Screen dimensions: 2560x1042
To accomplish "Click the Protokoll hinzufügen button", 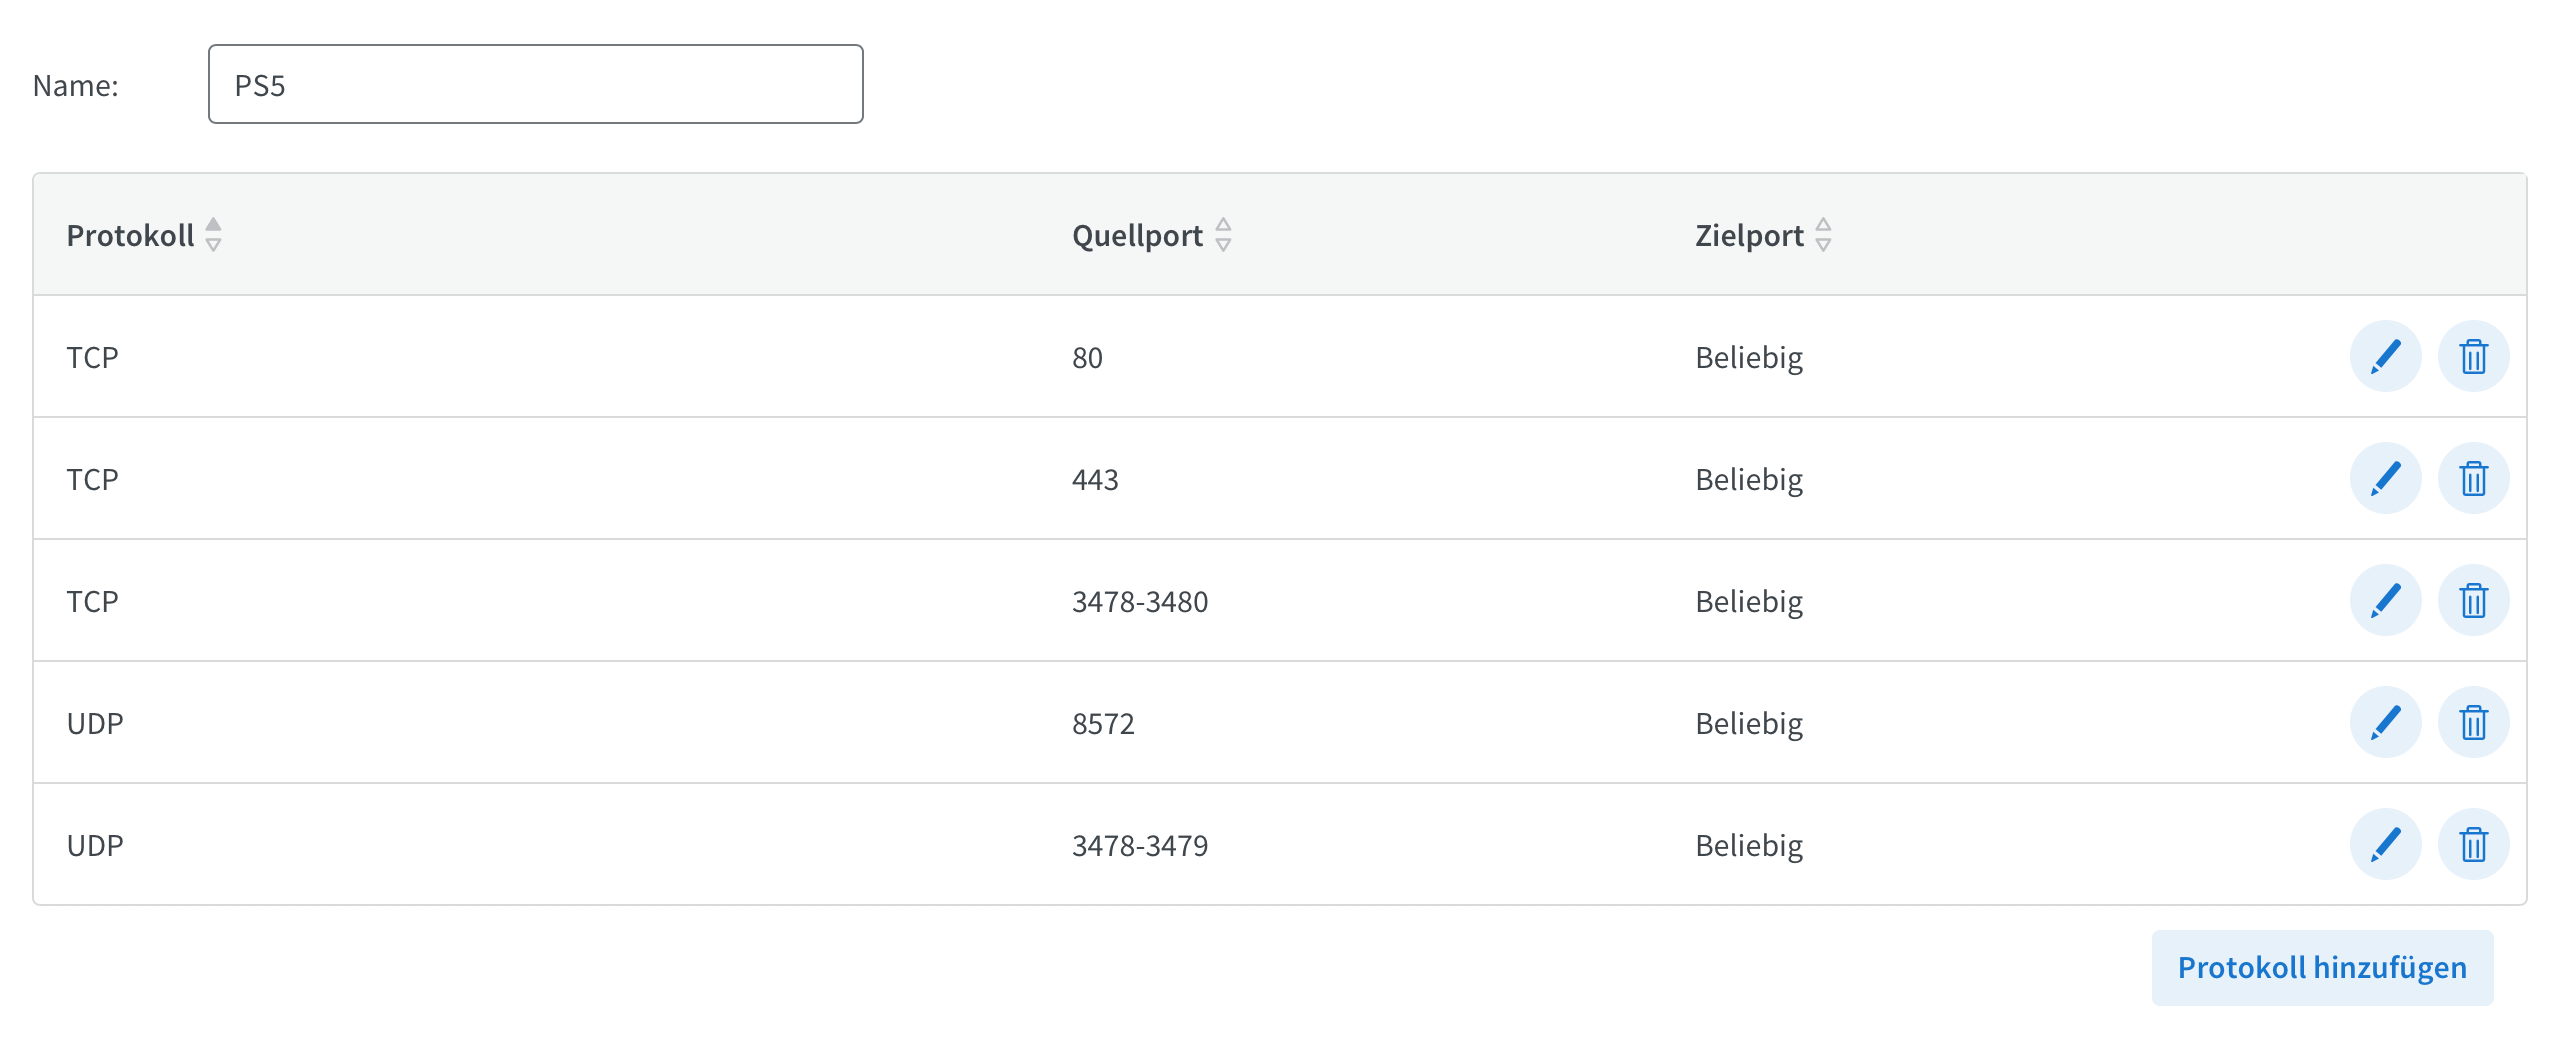I will (x=2321, y=967).
